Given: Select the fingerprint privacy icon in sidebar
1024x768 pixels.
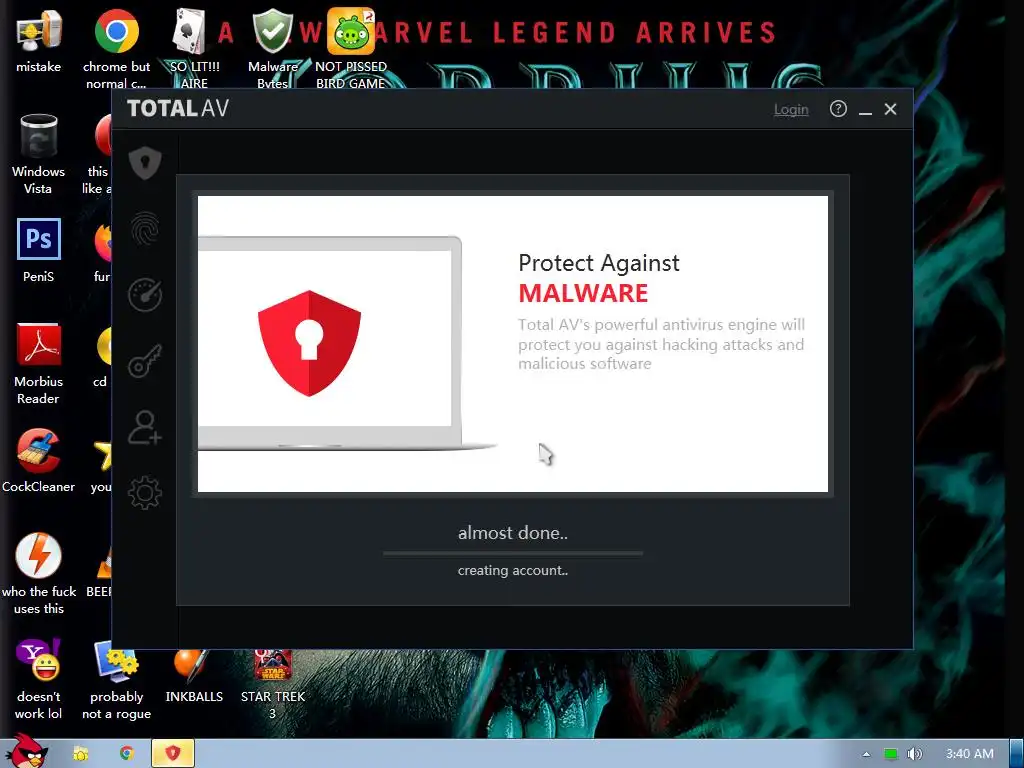Looking at the screenshot, I should [145, 229].
